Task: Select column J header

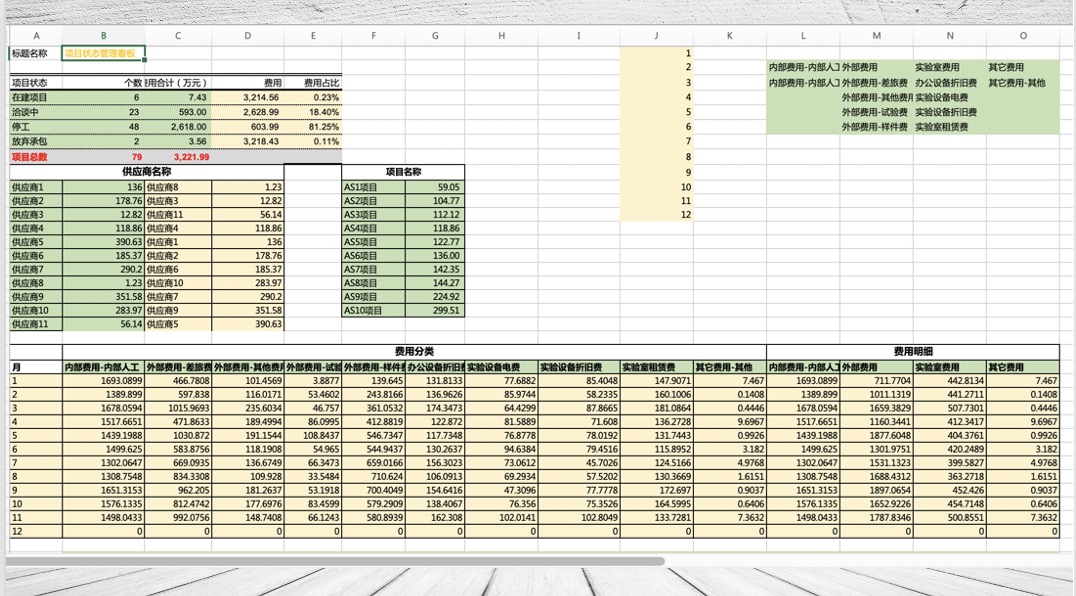Action: (x=656, y=36)
